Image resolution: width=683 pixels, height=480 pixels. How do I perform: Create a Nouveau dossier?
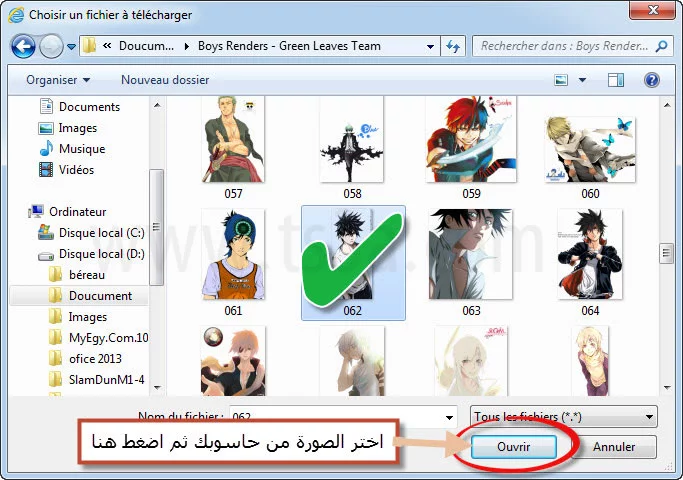click(165, 80)
